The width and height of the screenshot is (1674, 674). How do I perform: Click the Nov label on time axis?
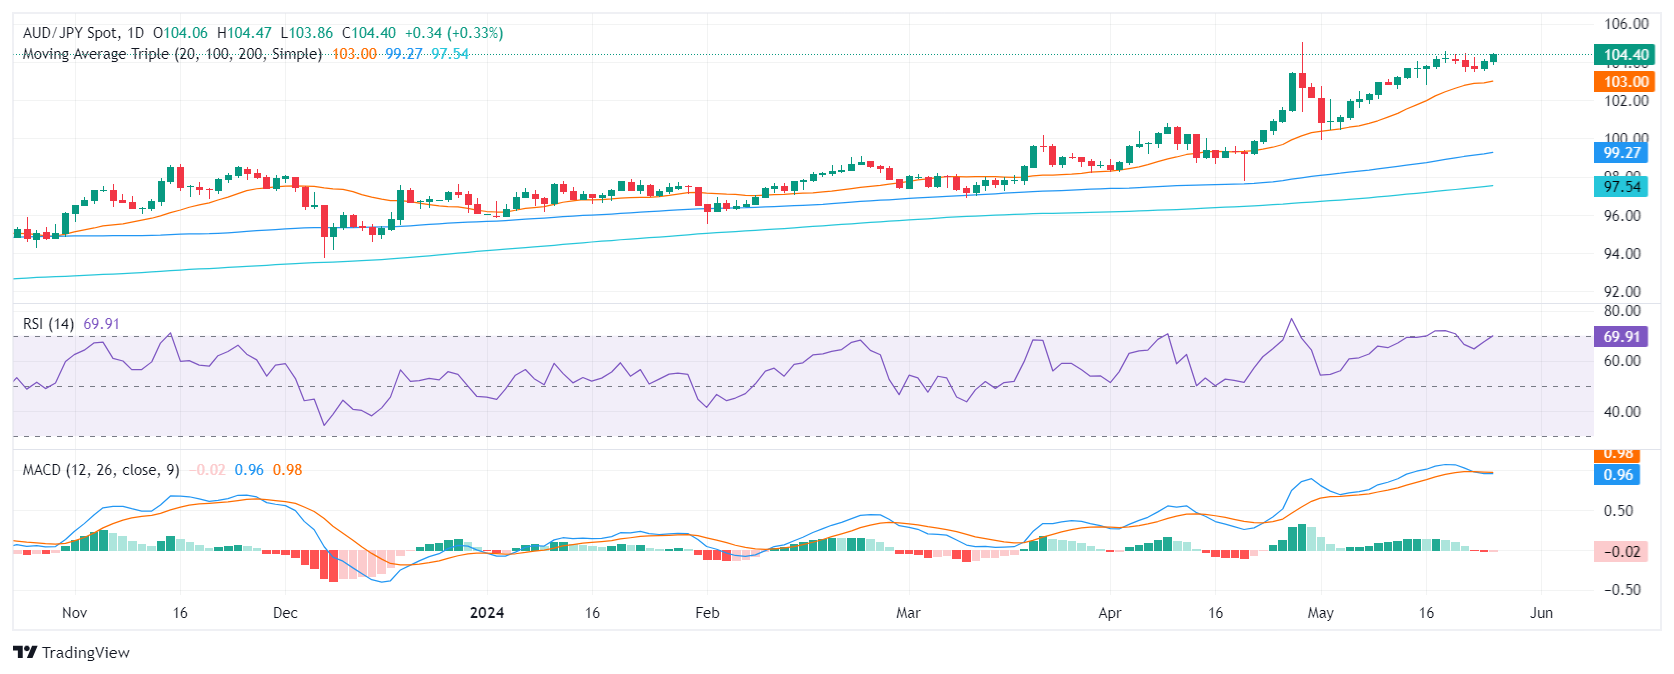pyautogui.click(x=74, y=613)
